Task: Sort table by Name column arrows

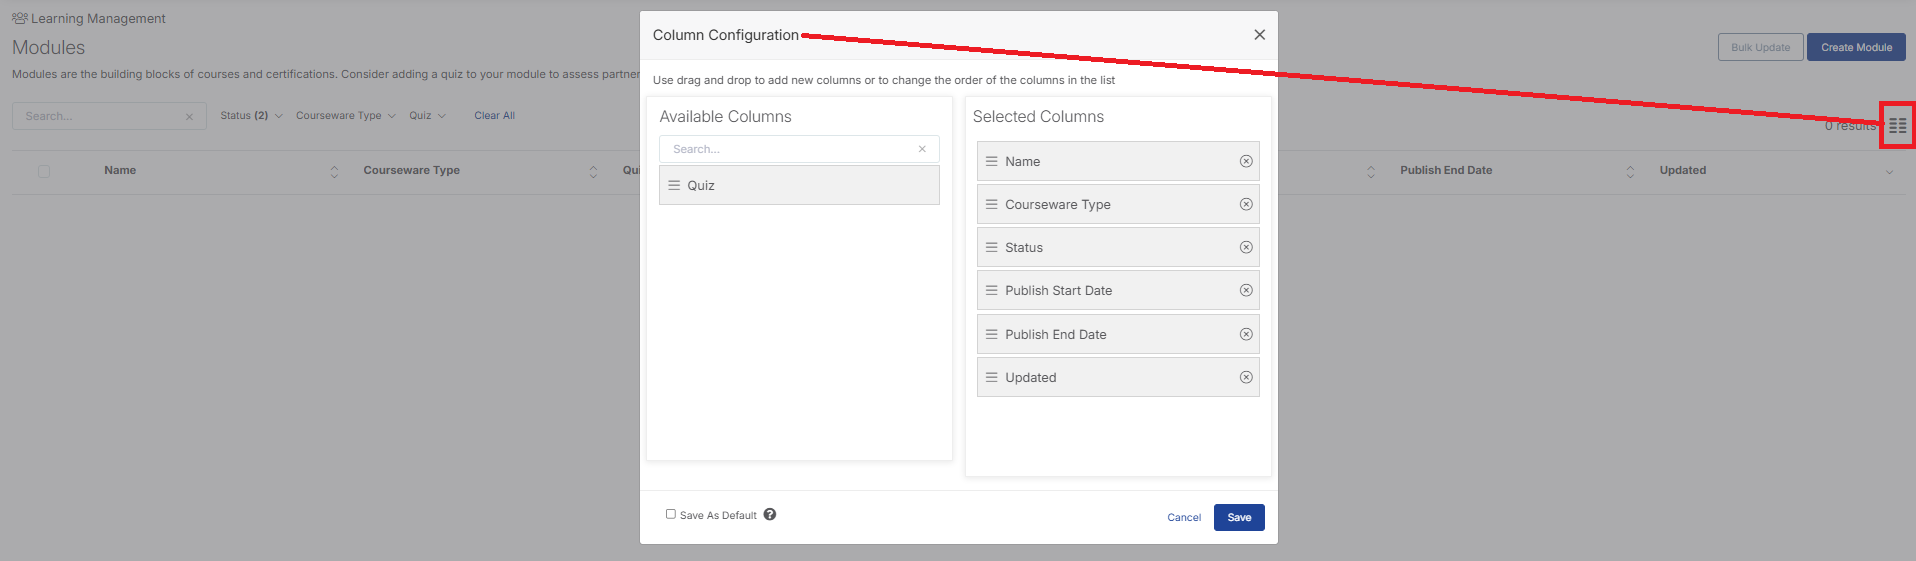Action: click(x=334, y=172)
